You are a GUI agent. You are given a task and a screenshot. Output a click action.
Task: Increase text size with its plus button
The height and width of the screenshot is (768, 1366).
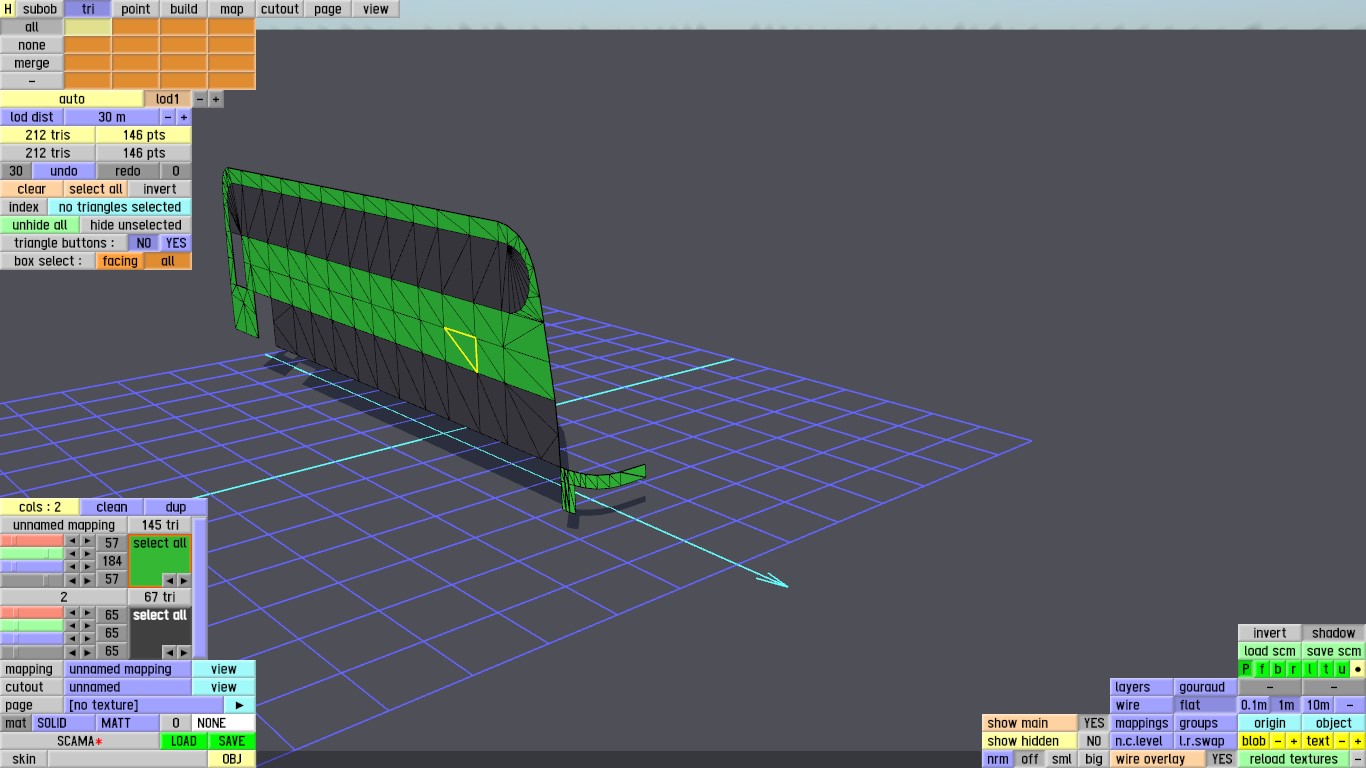tap(1358, 741)
